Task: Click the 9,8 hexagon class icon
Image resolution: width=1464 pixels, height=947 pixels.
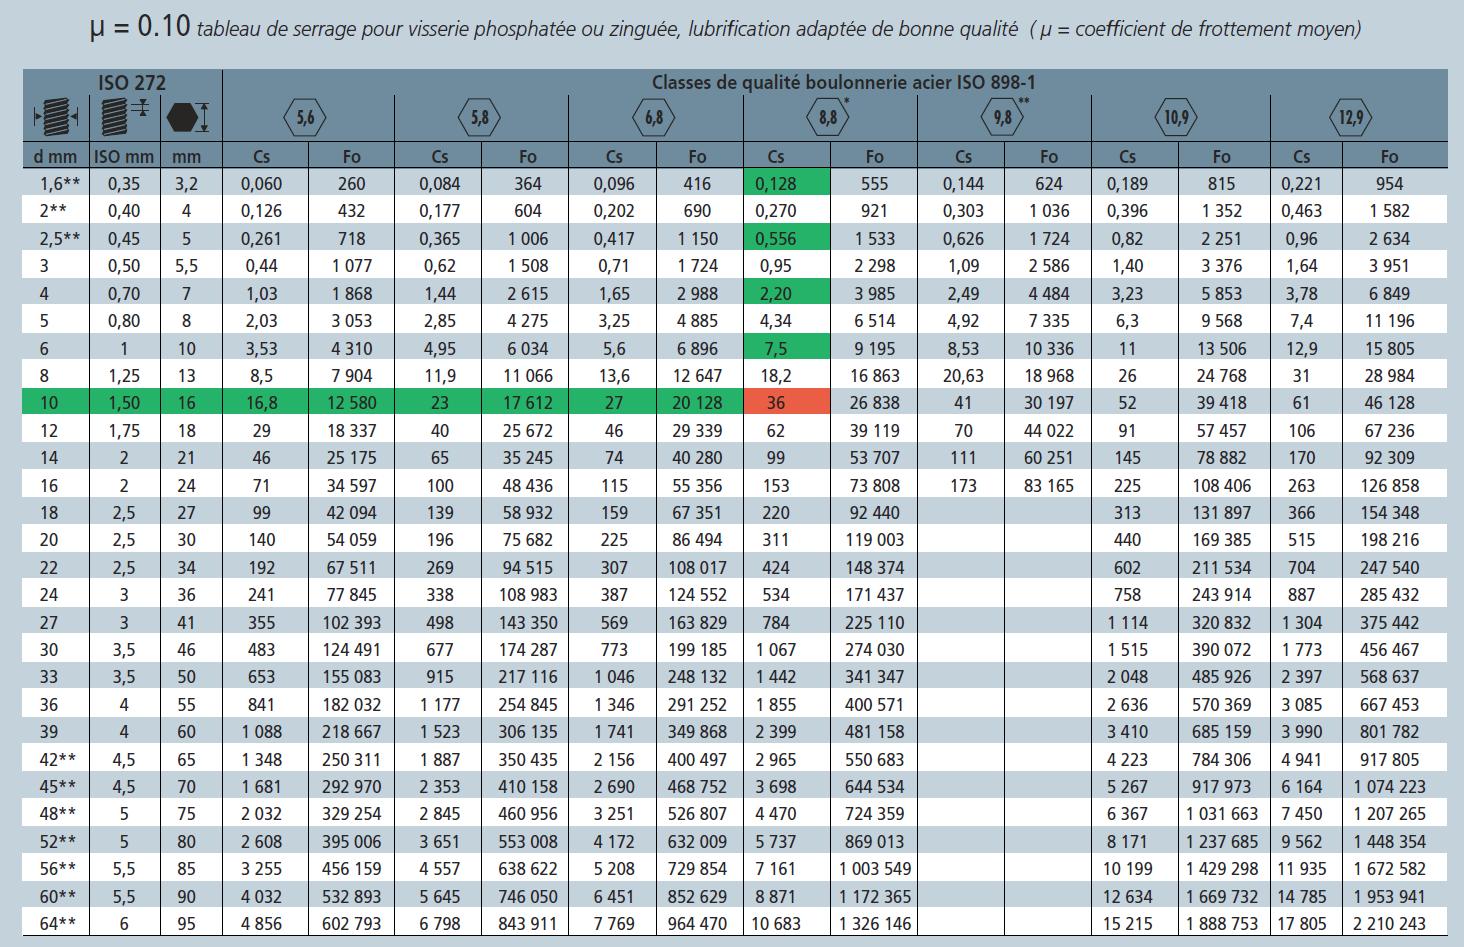Action: [1003, 118]
